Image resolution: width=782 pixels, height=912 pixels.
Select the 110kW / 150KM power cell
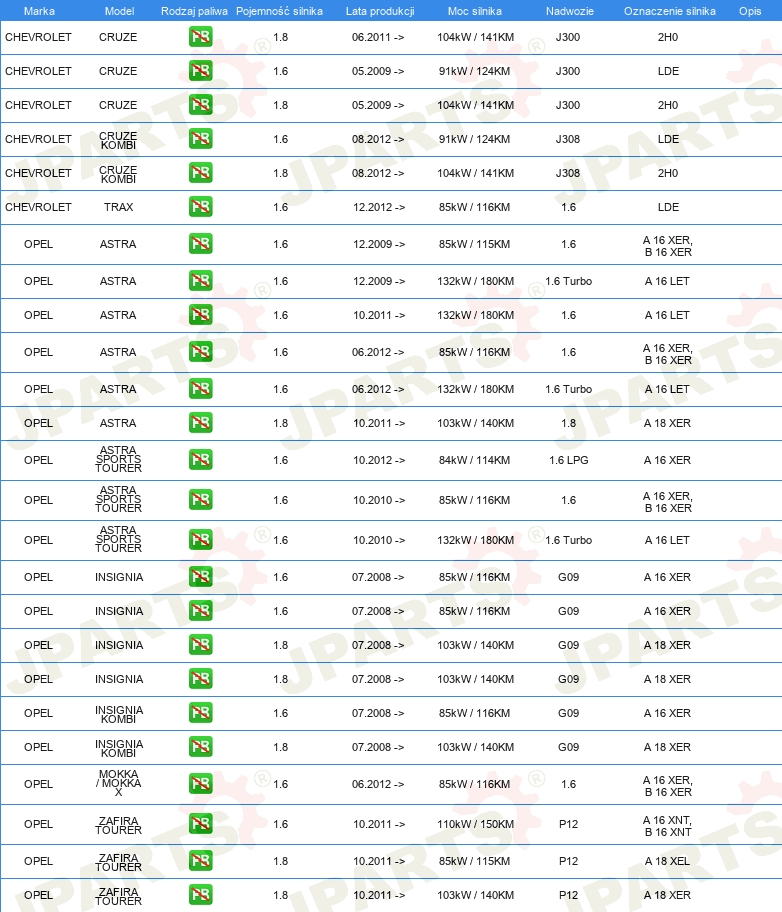click(475, 824)
